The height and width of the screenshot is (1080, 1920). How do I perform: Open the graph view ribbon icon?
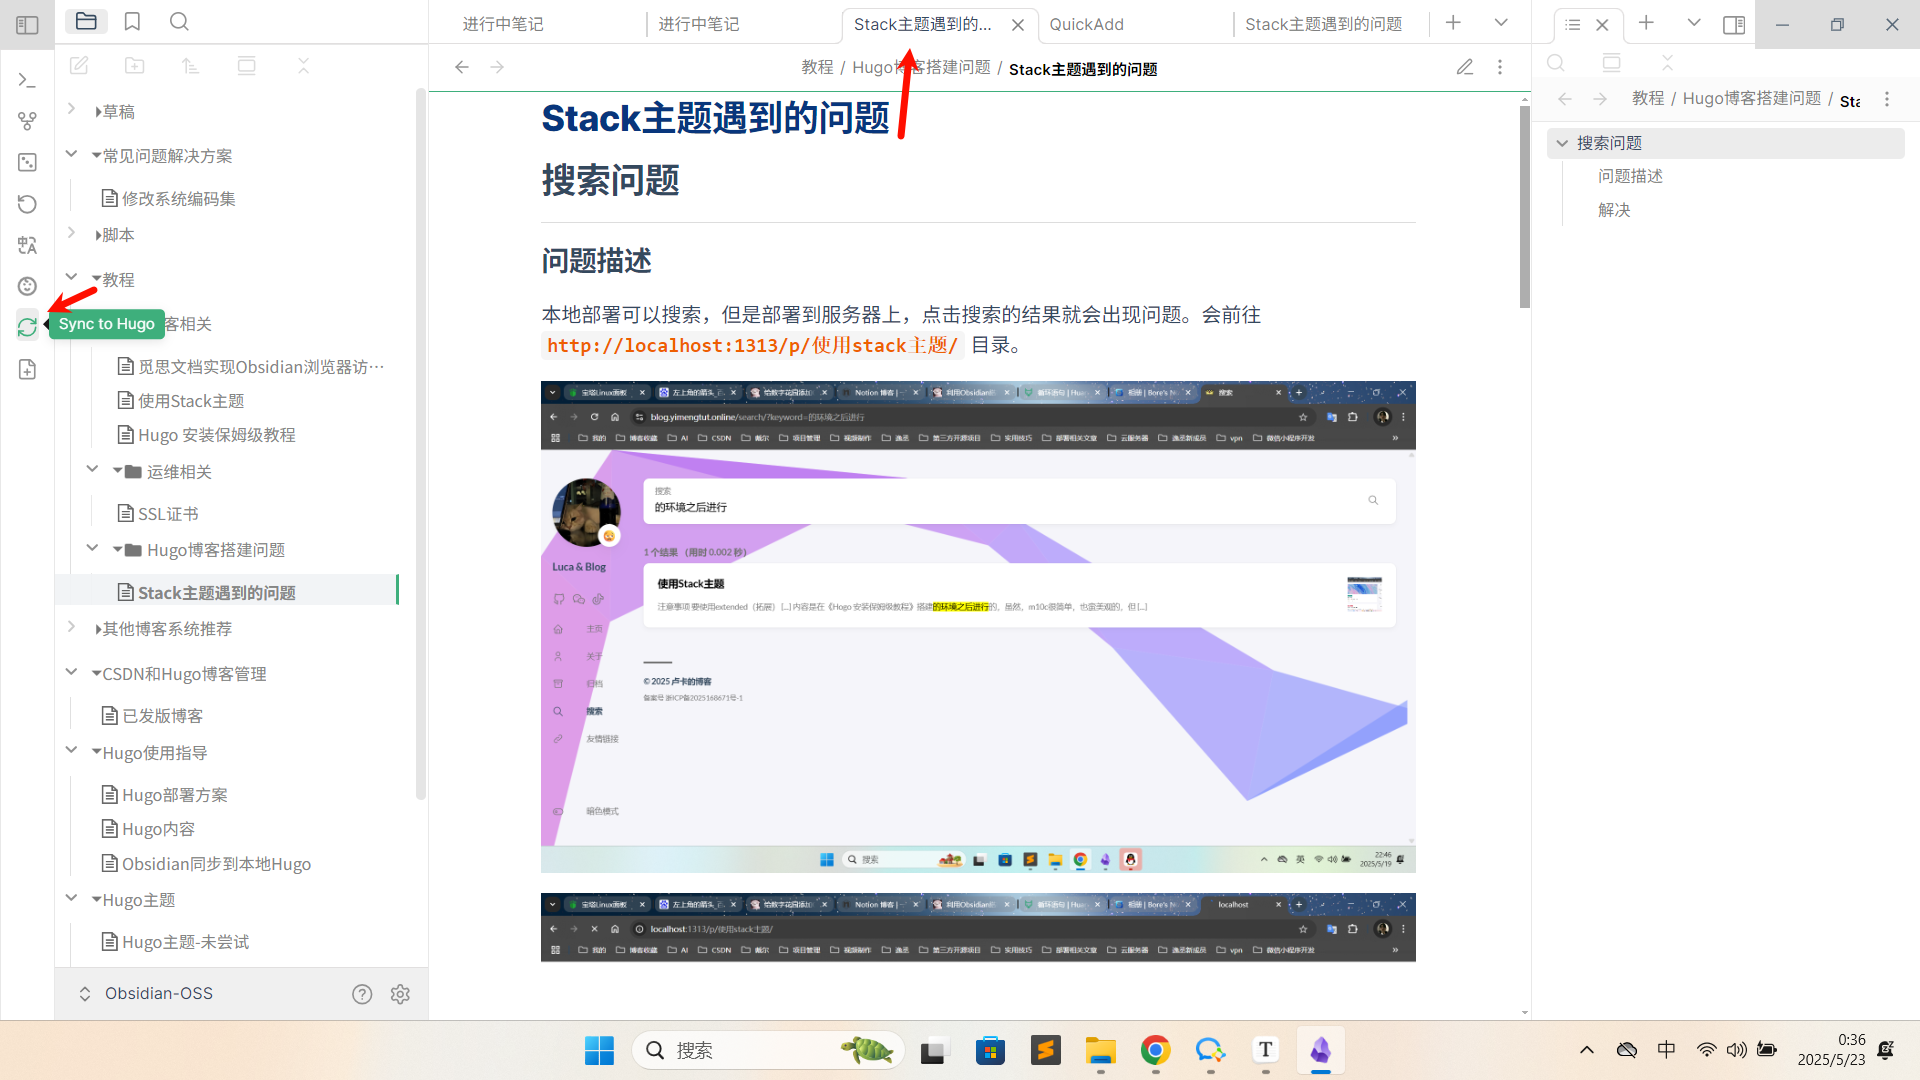pos(27,121)
